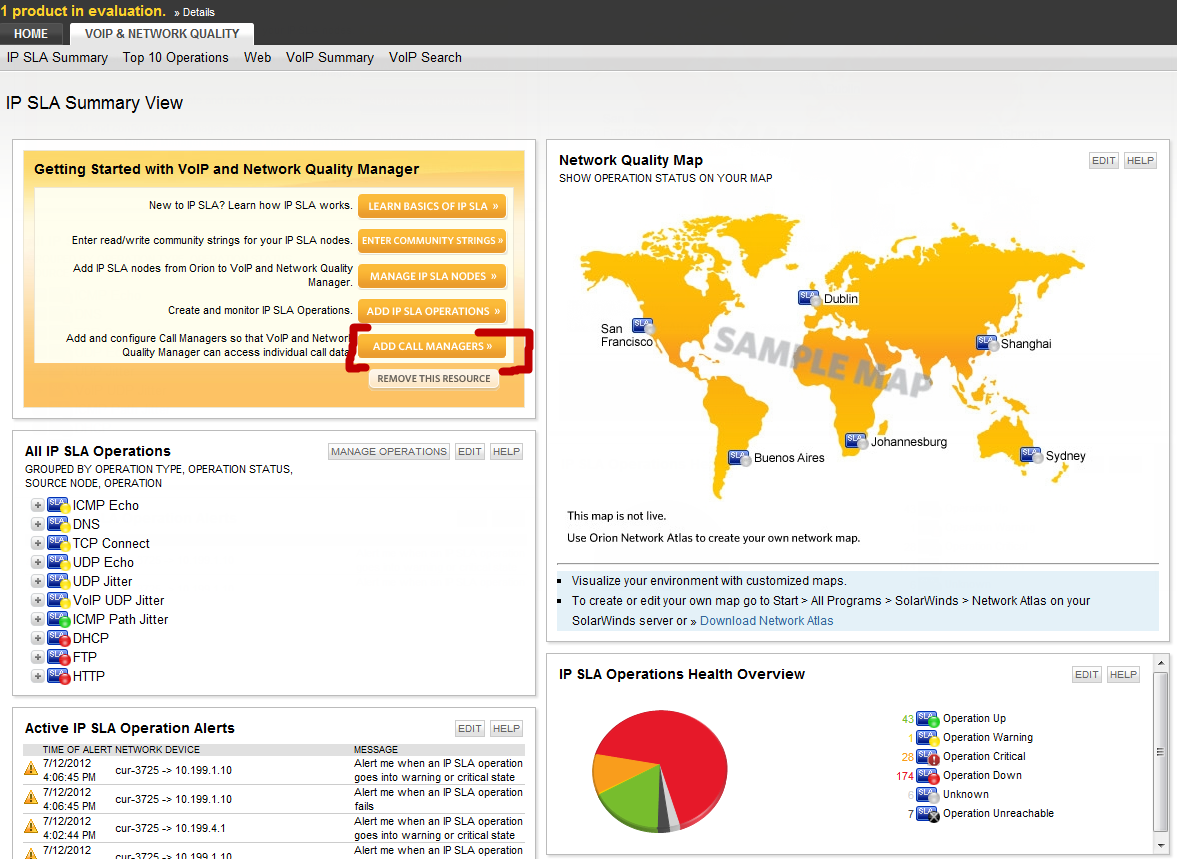Edit the Network Quality Map resource

coord(1103,161)
